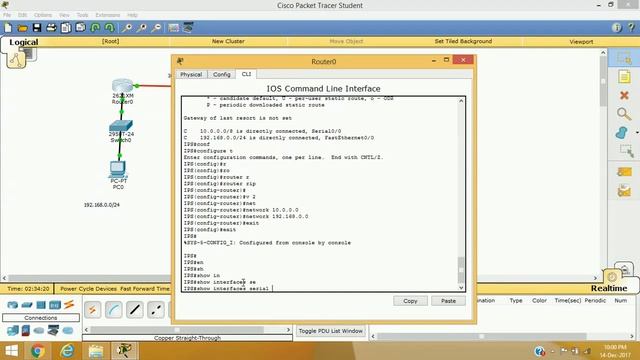Viewport: 640px width, 360px height.
Task: Click the Copy button below the CLI
Action: 410,301
